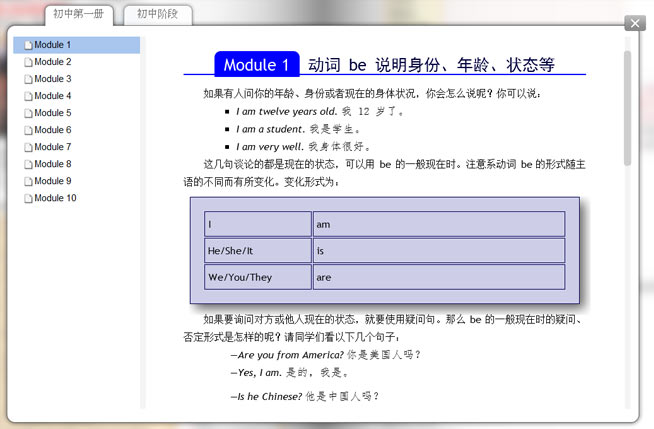Click the heading text 动词 be 说明身份、年龄、状态等
This screenshot has height=429, width=654.
[x=431, y=65]
